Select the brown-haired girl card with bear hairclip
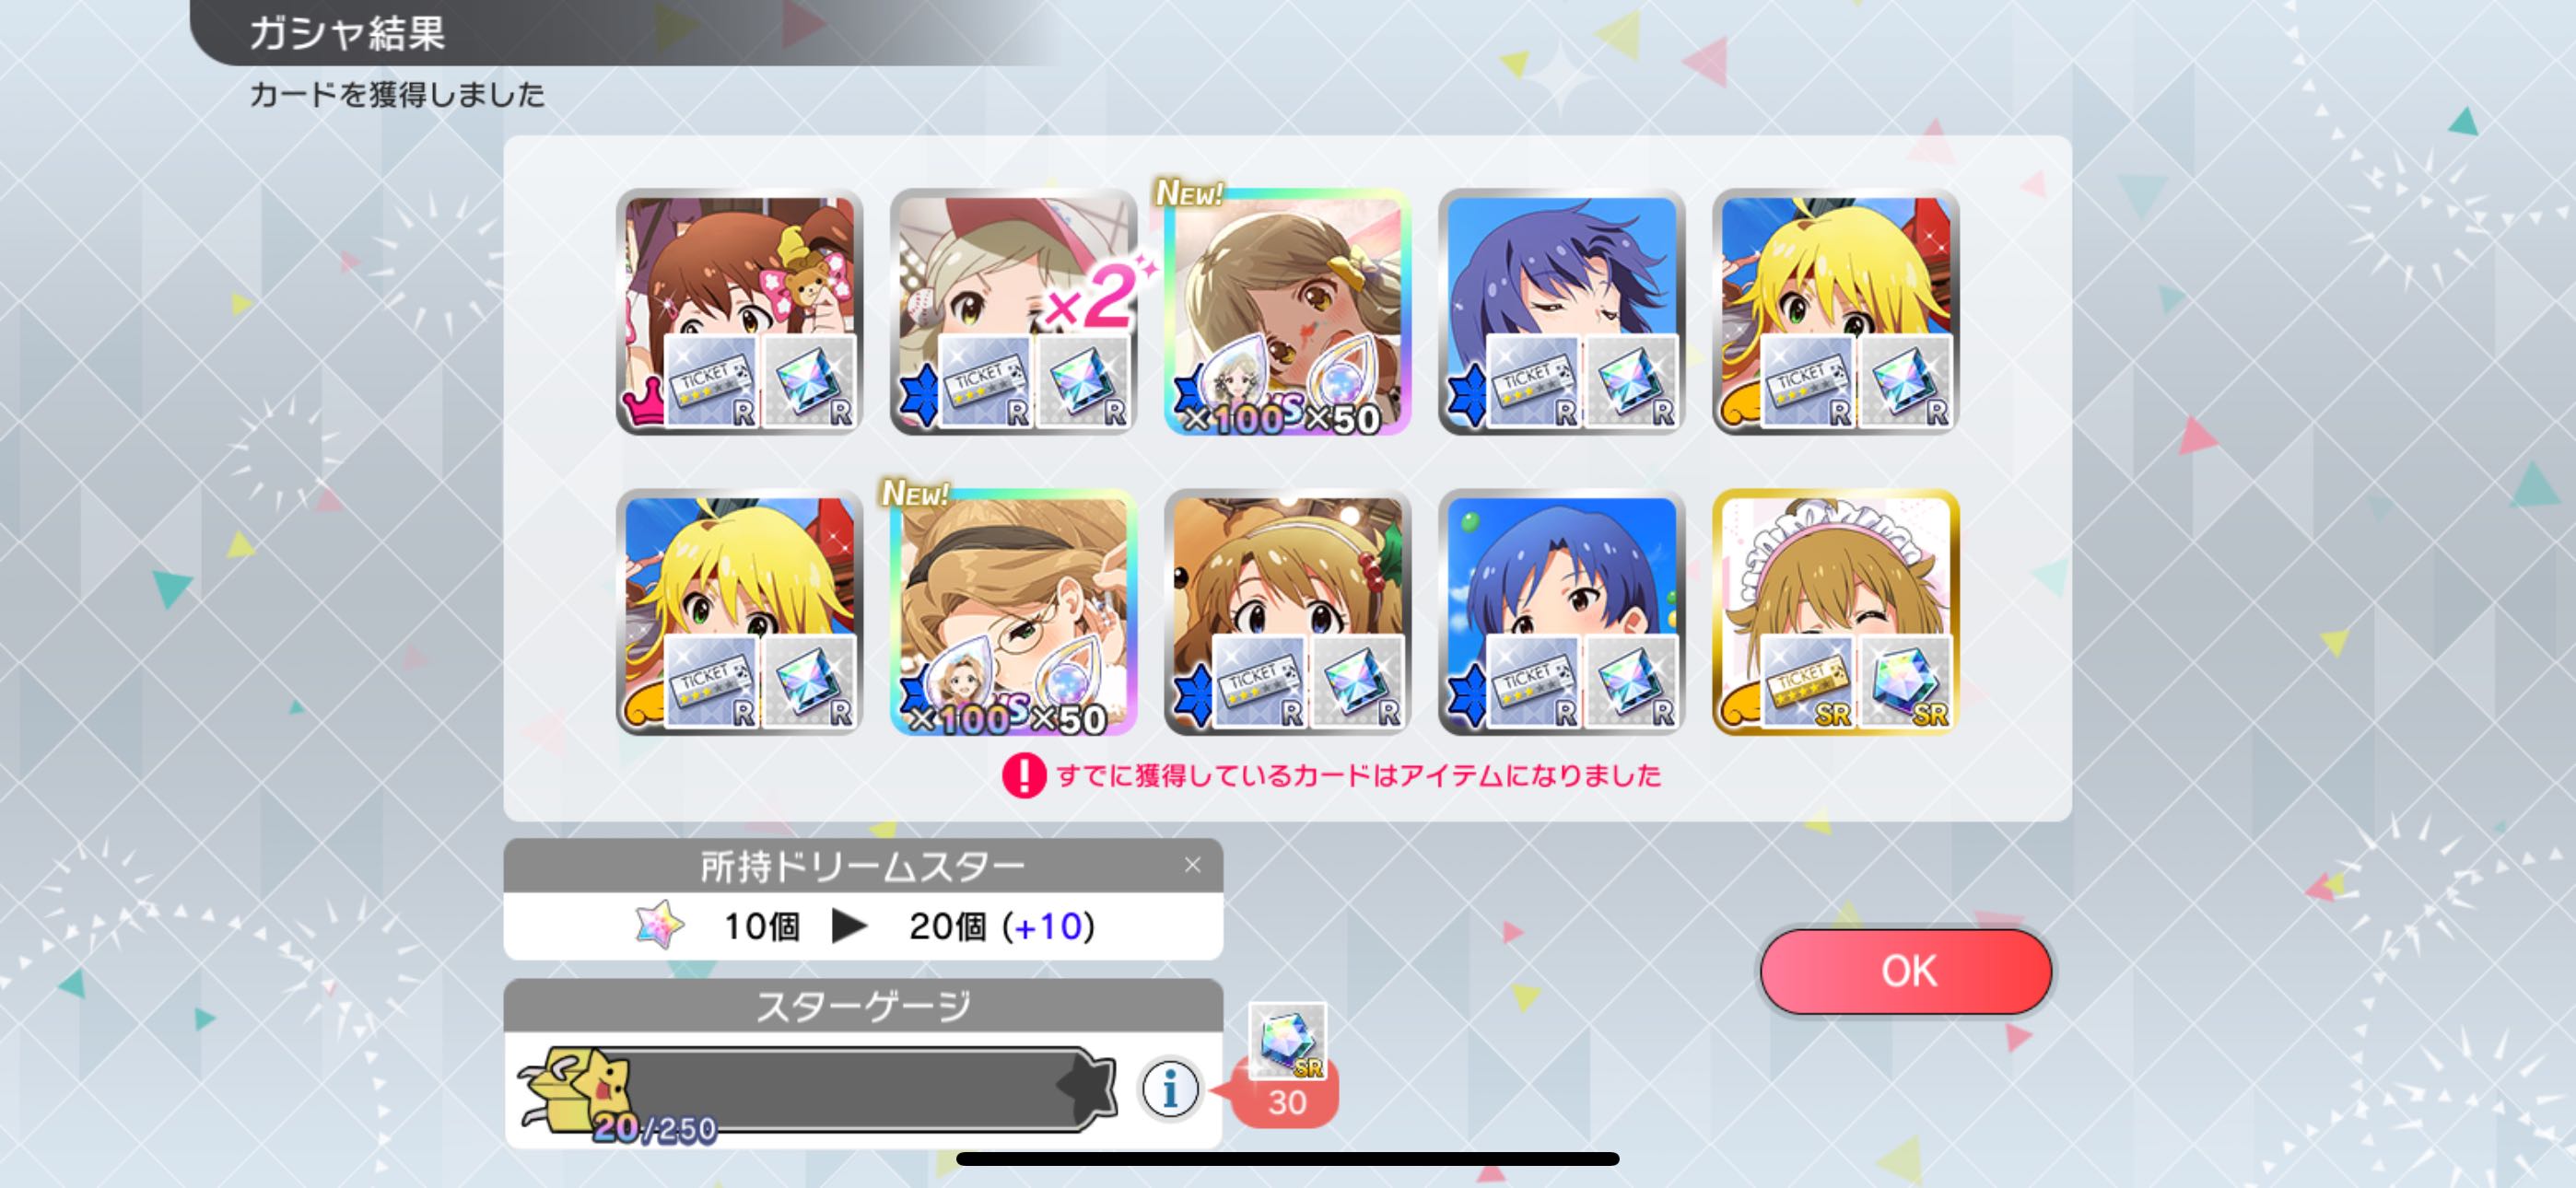 739,311
